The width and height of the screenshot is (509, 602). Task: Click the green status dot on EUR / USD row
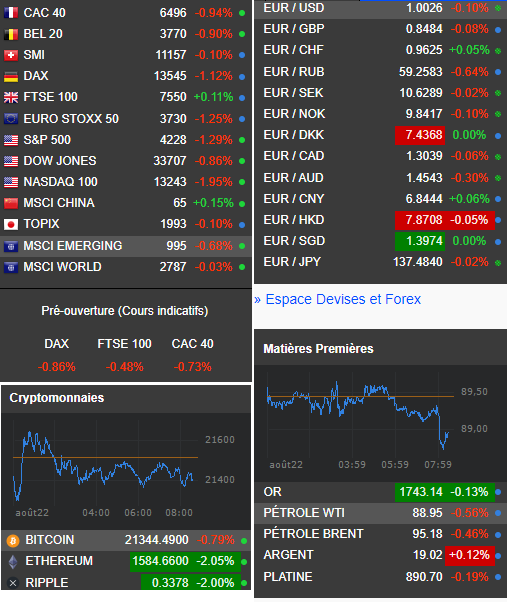click(498, 8)
